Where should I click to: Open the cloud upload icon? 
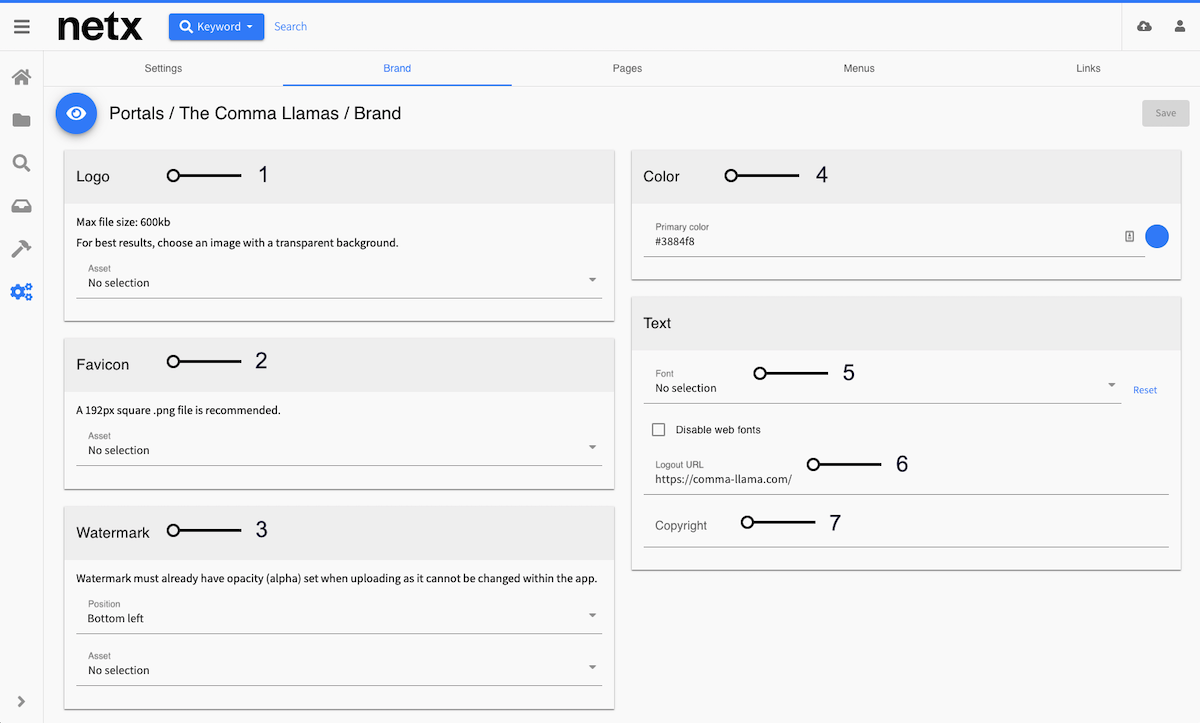[x=1145, y=27]
